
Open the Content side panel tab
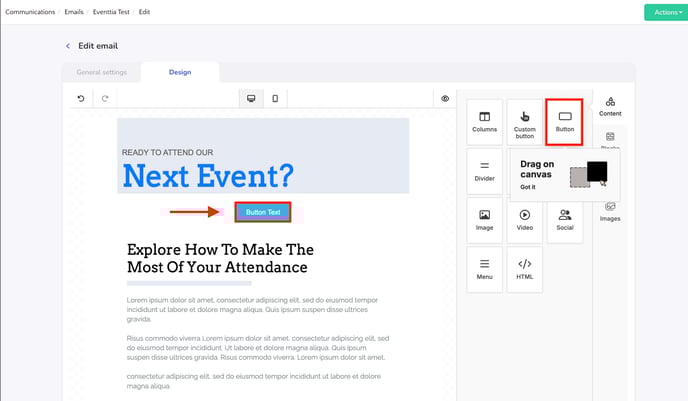click(x=610, y=107)
